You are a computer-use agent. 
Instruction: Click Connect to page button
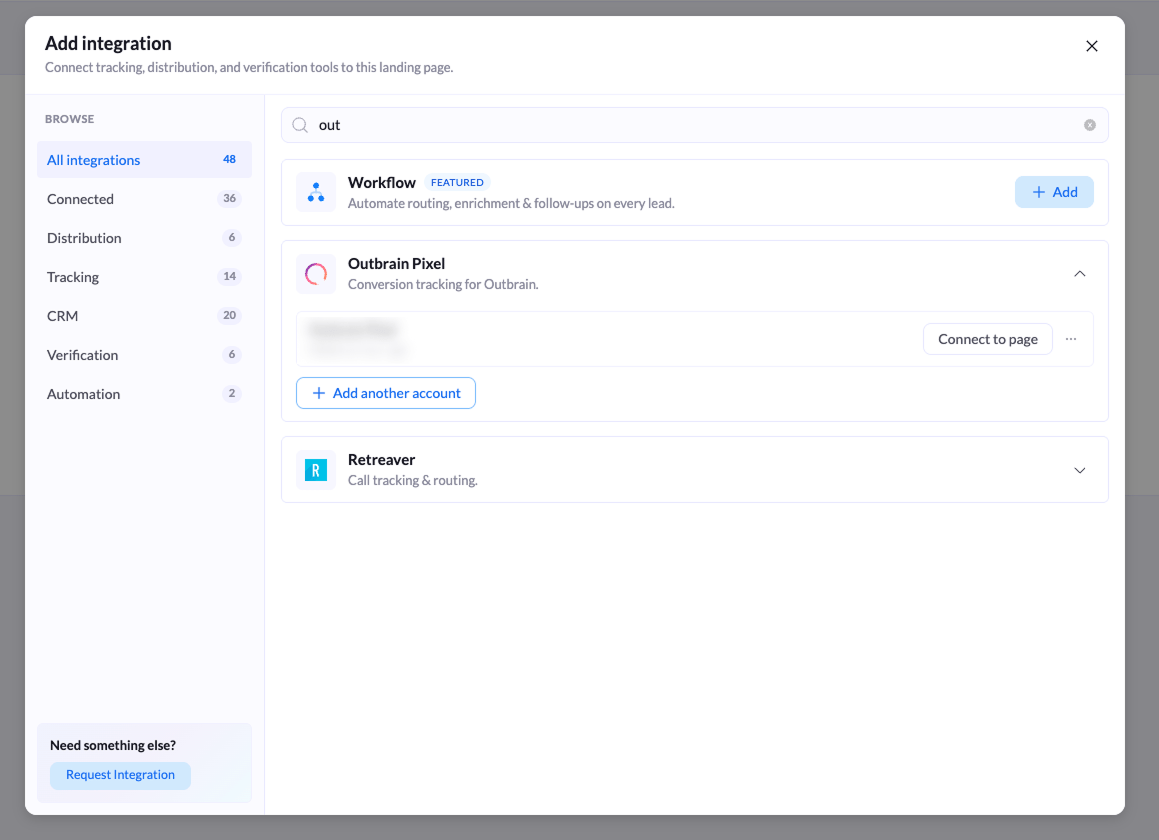[987, 339]
